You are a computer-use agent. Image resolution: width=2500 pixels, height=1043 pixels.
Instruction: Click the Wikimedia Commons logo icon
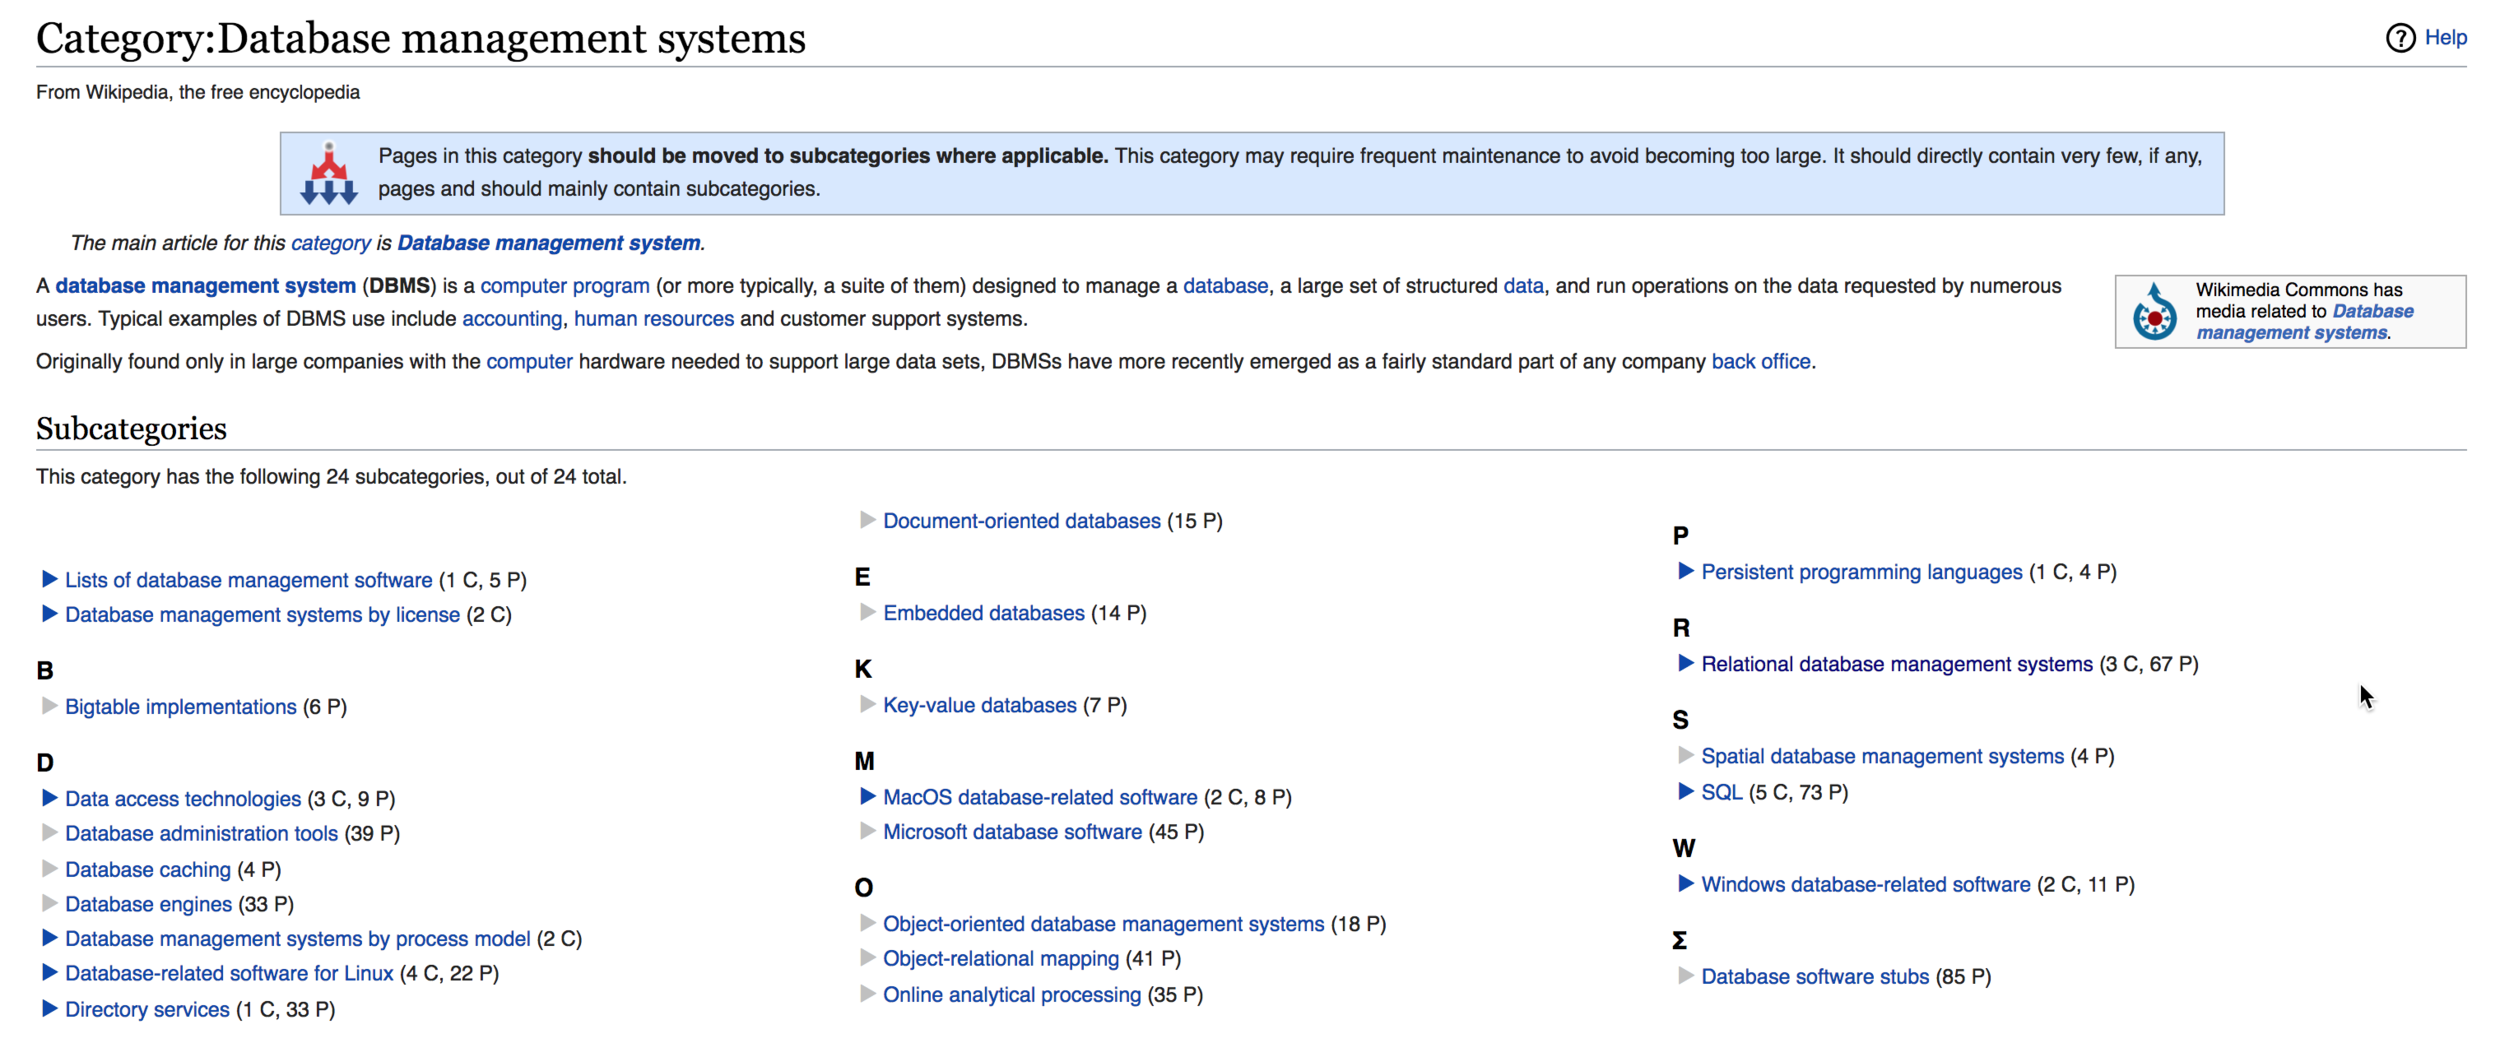click(2153, 312)
